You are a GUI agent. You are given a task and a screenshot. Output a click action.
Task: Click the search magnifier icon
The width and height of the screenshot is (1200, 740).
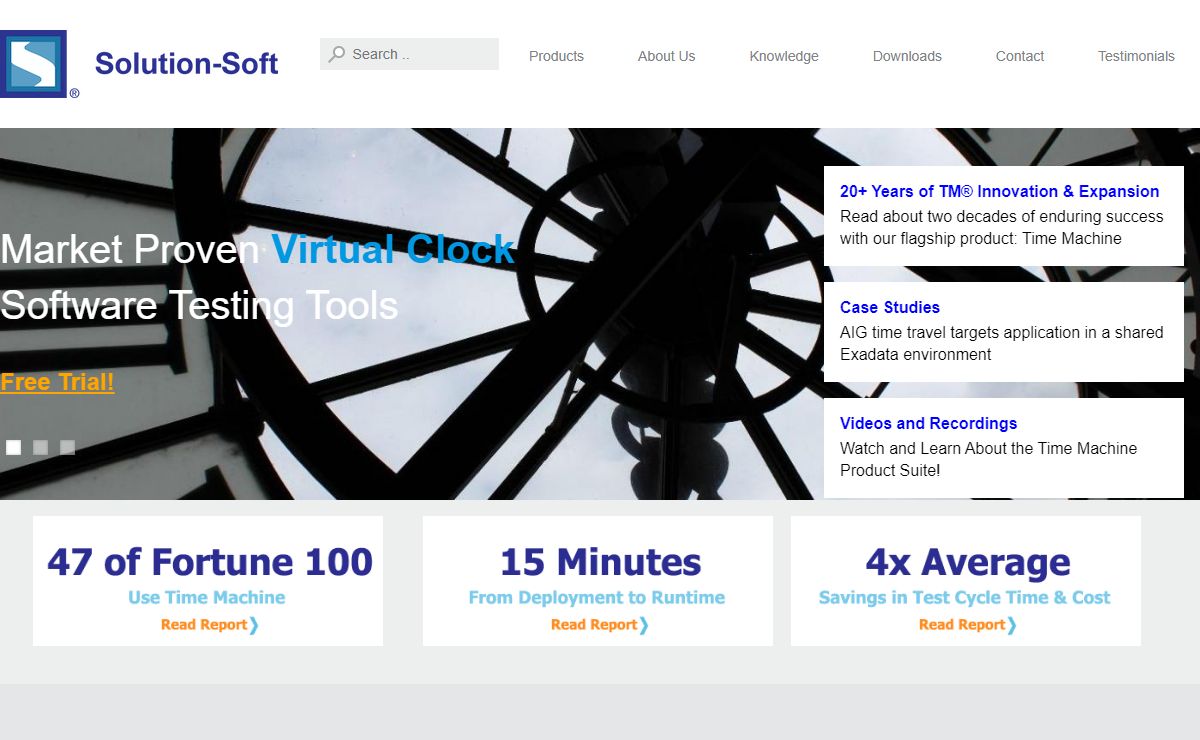(x=337, y=54)
